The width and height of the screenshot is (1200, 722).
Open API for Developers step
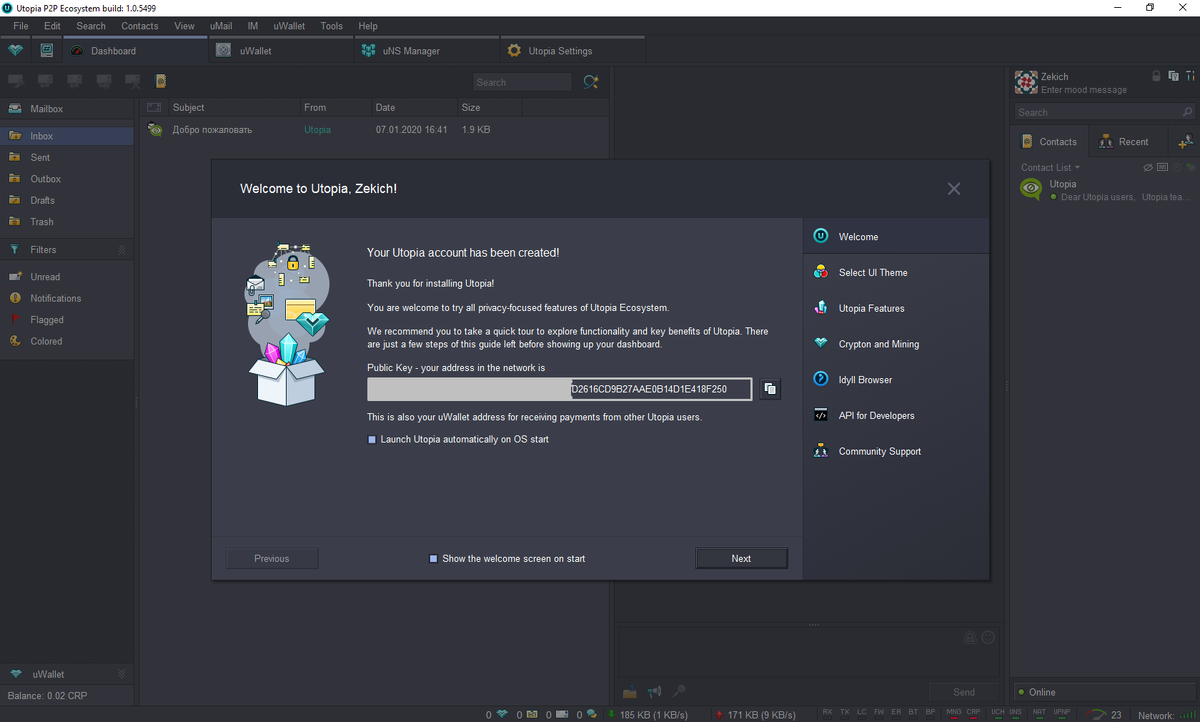pos(896,415)
